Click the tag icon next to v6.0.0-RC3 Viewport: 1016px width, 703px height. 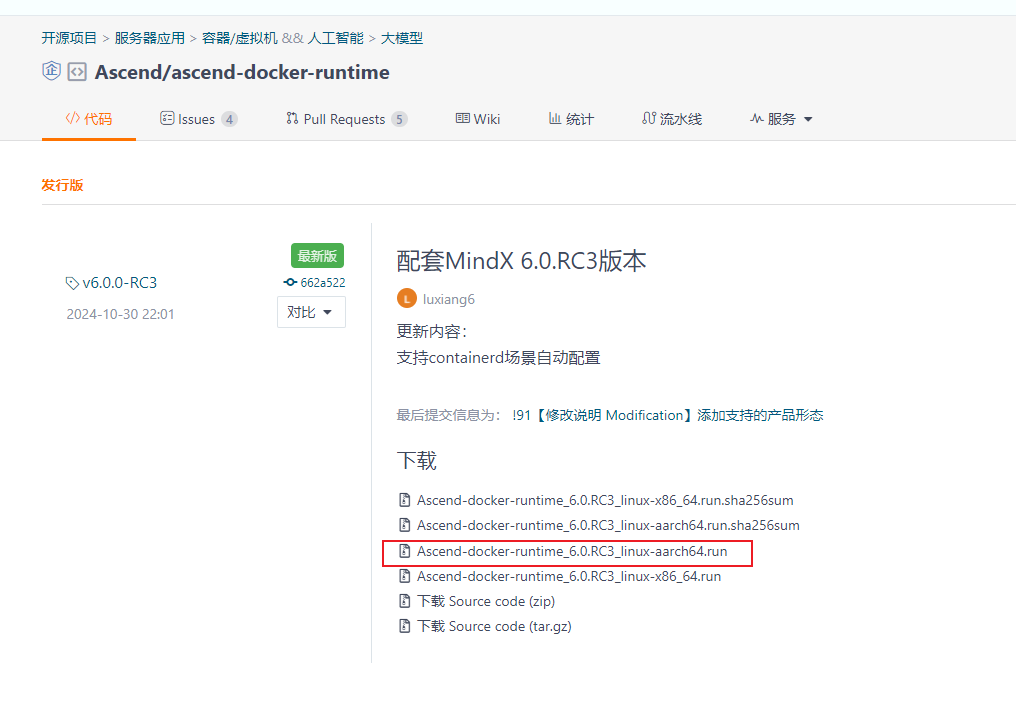coord(72,283)
